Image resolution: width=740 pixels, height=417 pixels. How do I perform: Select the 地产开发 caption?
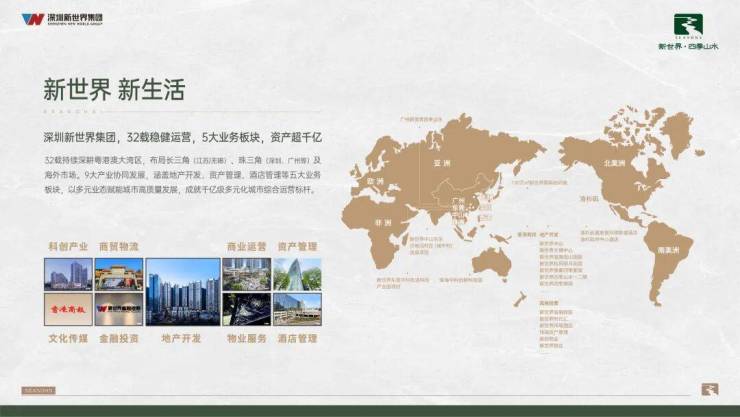(x=182, y=338)
